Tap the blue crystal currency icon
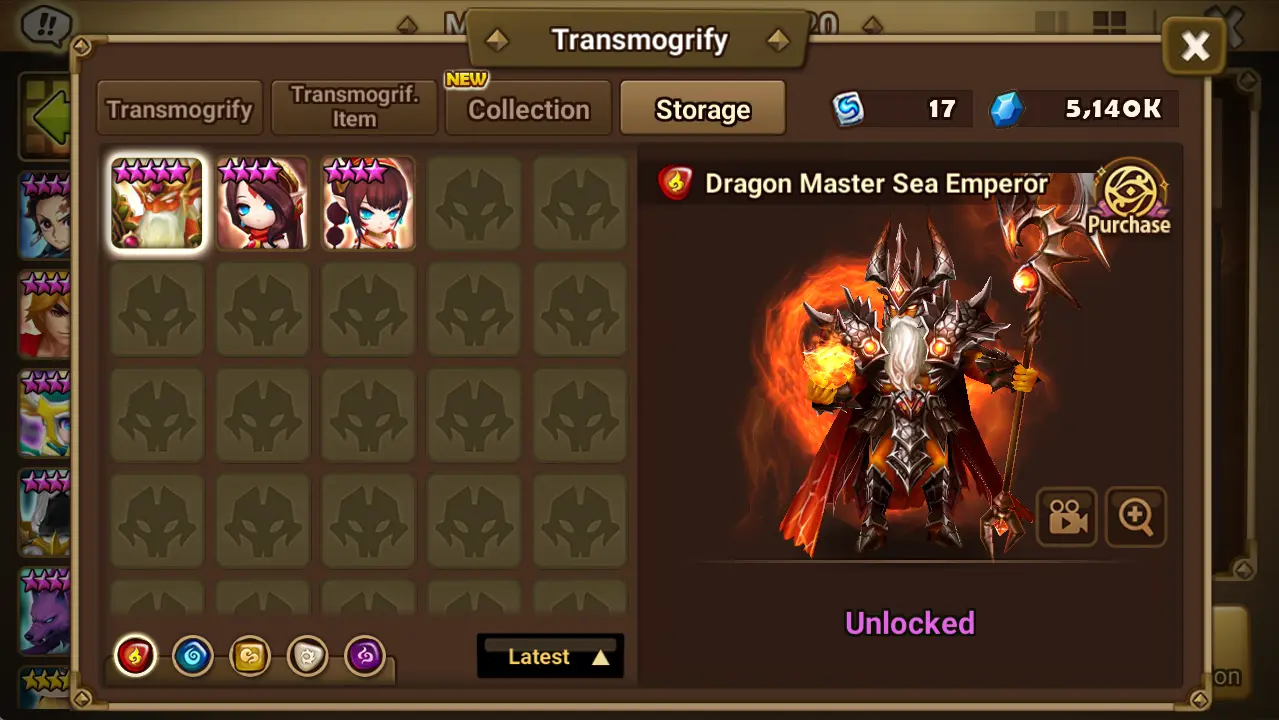The height and width of the screenshot is (720, 1279). click(x=1007, y=109)
